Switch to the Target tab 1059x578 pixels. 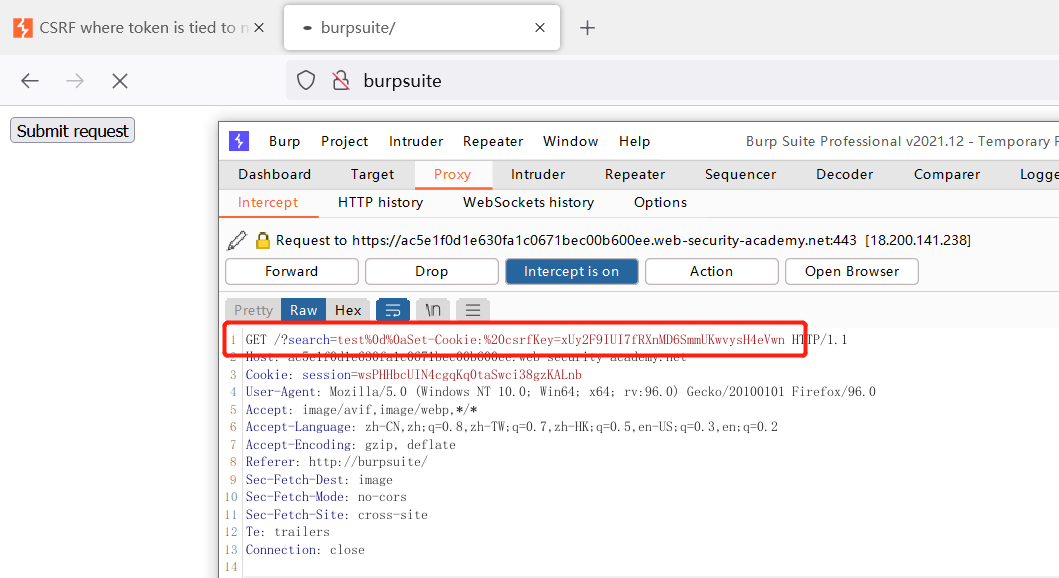point(372,174)
